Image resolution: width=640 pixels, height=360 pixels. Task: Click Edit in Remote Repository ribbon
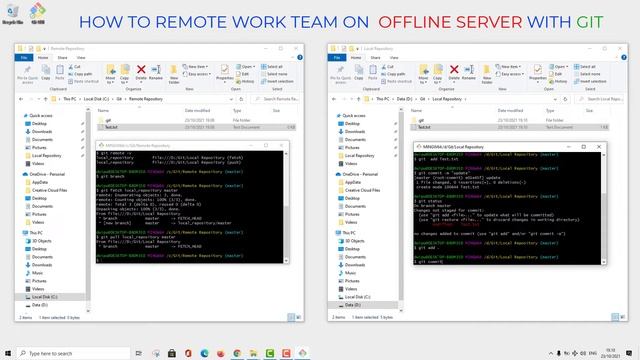[x=242, y=74]
